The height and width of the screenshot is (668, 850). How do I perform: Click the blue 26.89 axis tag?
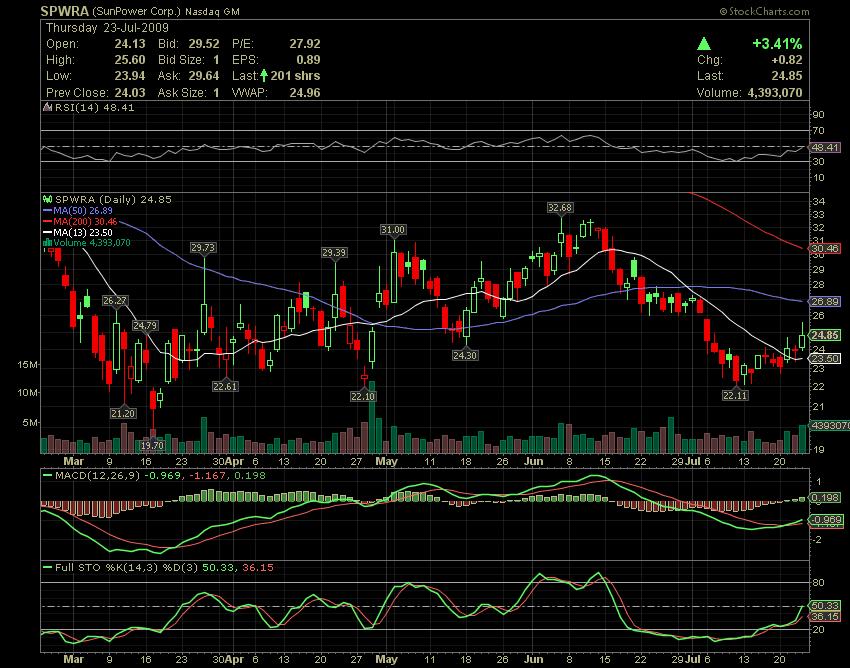(825, 301)
